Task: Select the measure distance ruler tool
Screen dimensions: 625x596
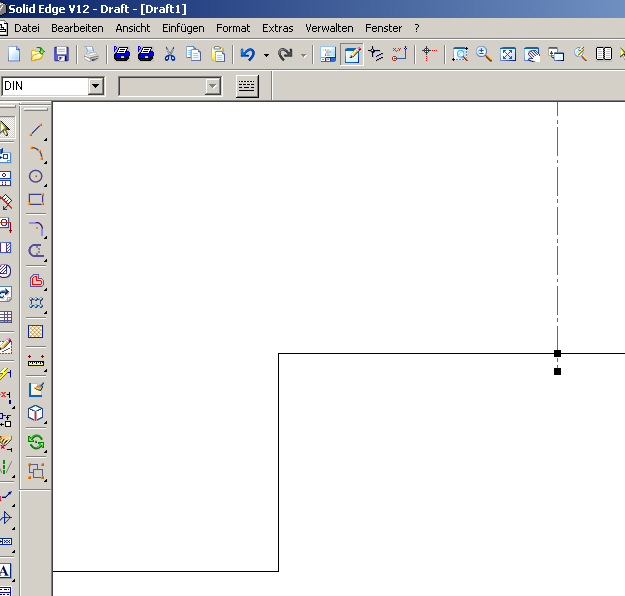Action: (36, 361)
